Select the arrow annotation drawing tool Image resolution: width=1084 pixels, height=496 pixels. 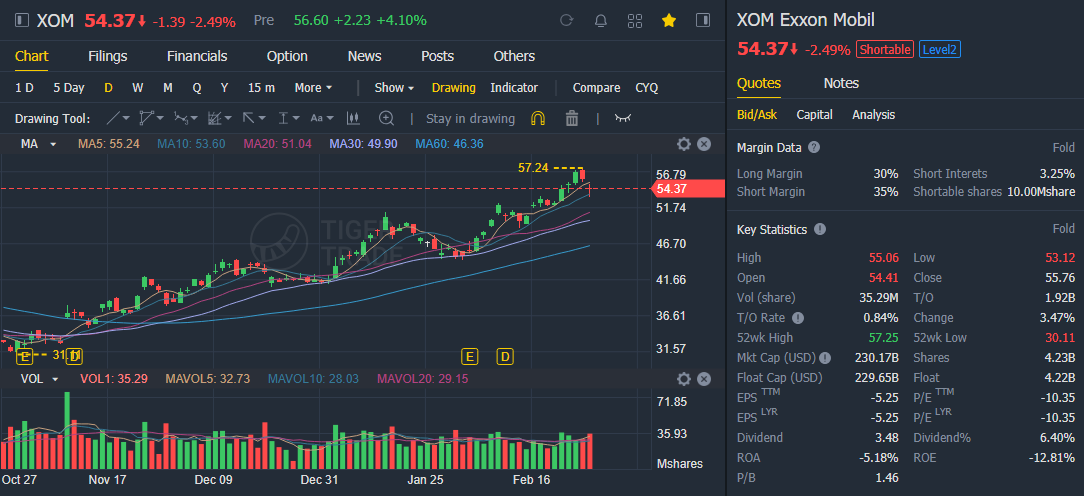click(x=249, y=118)
